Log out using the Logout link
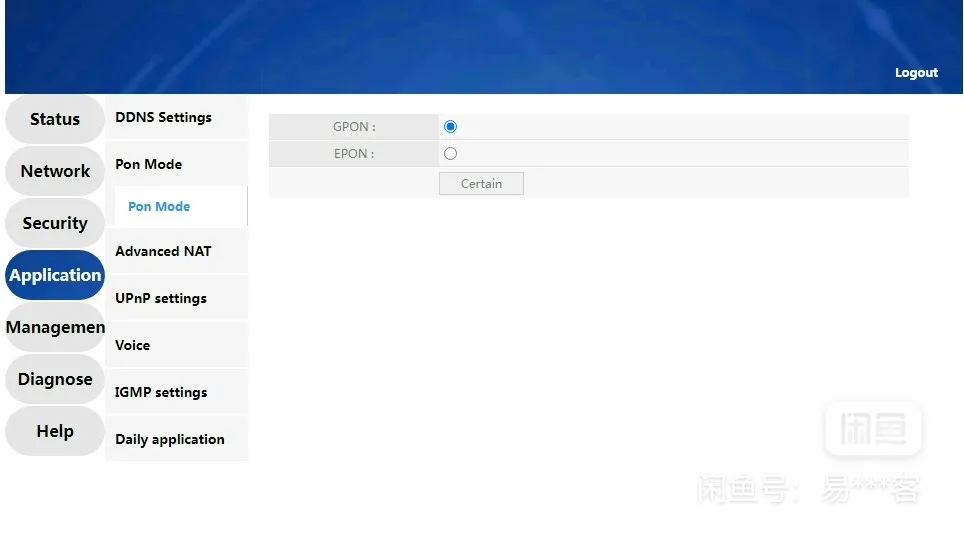Viewport: 964px width, 551px height. pos(915,73)
